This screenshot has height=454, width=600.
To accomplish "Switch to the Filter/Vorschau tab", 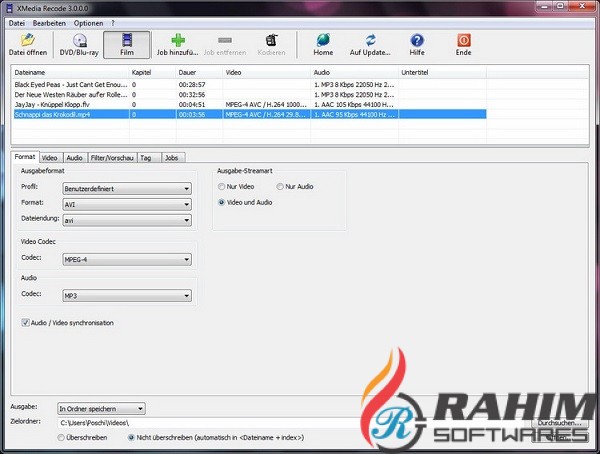I will (112, 158).
